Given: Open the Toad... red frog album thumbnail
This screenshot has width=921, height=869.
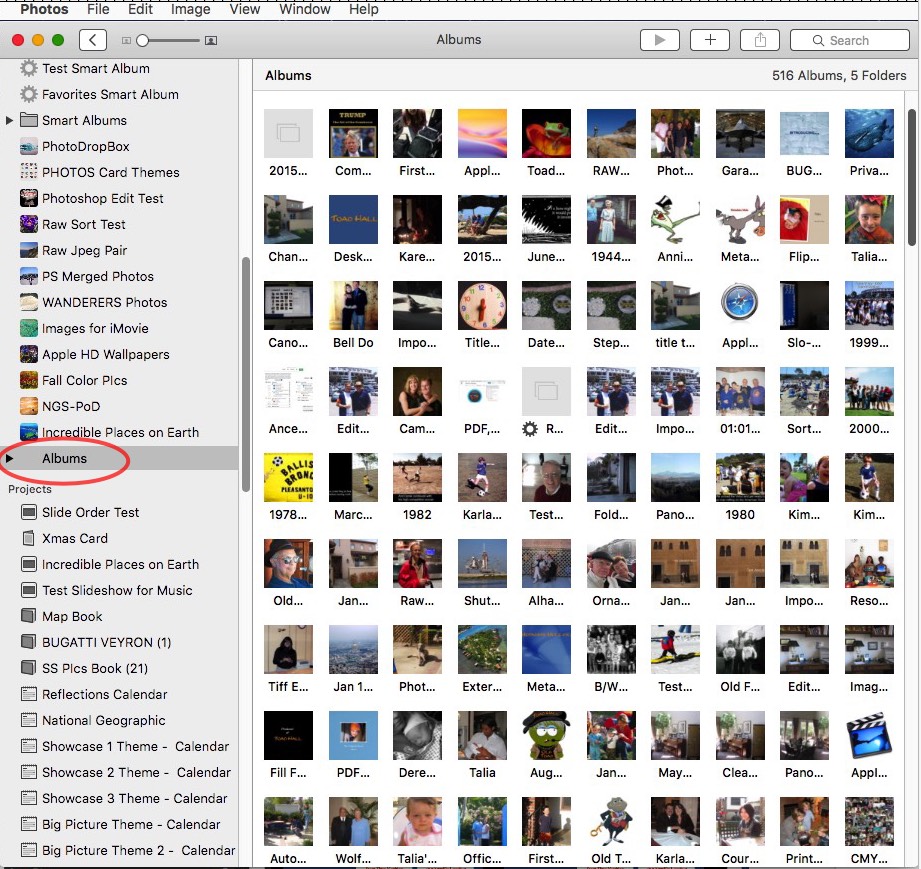Looking at the screenshot, I should coord(546,133).
